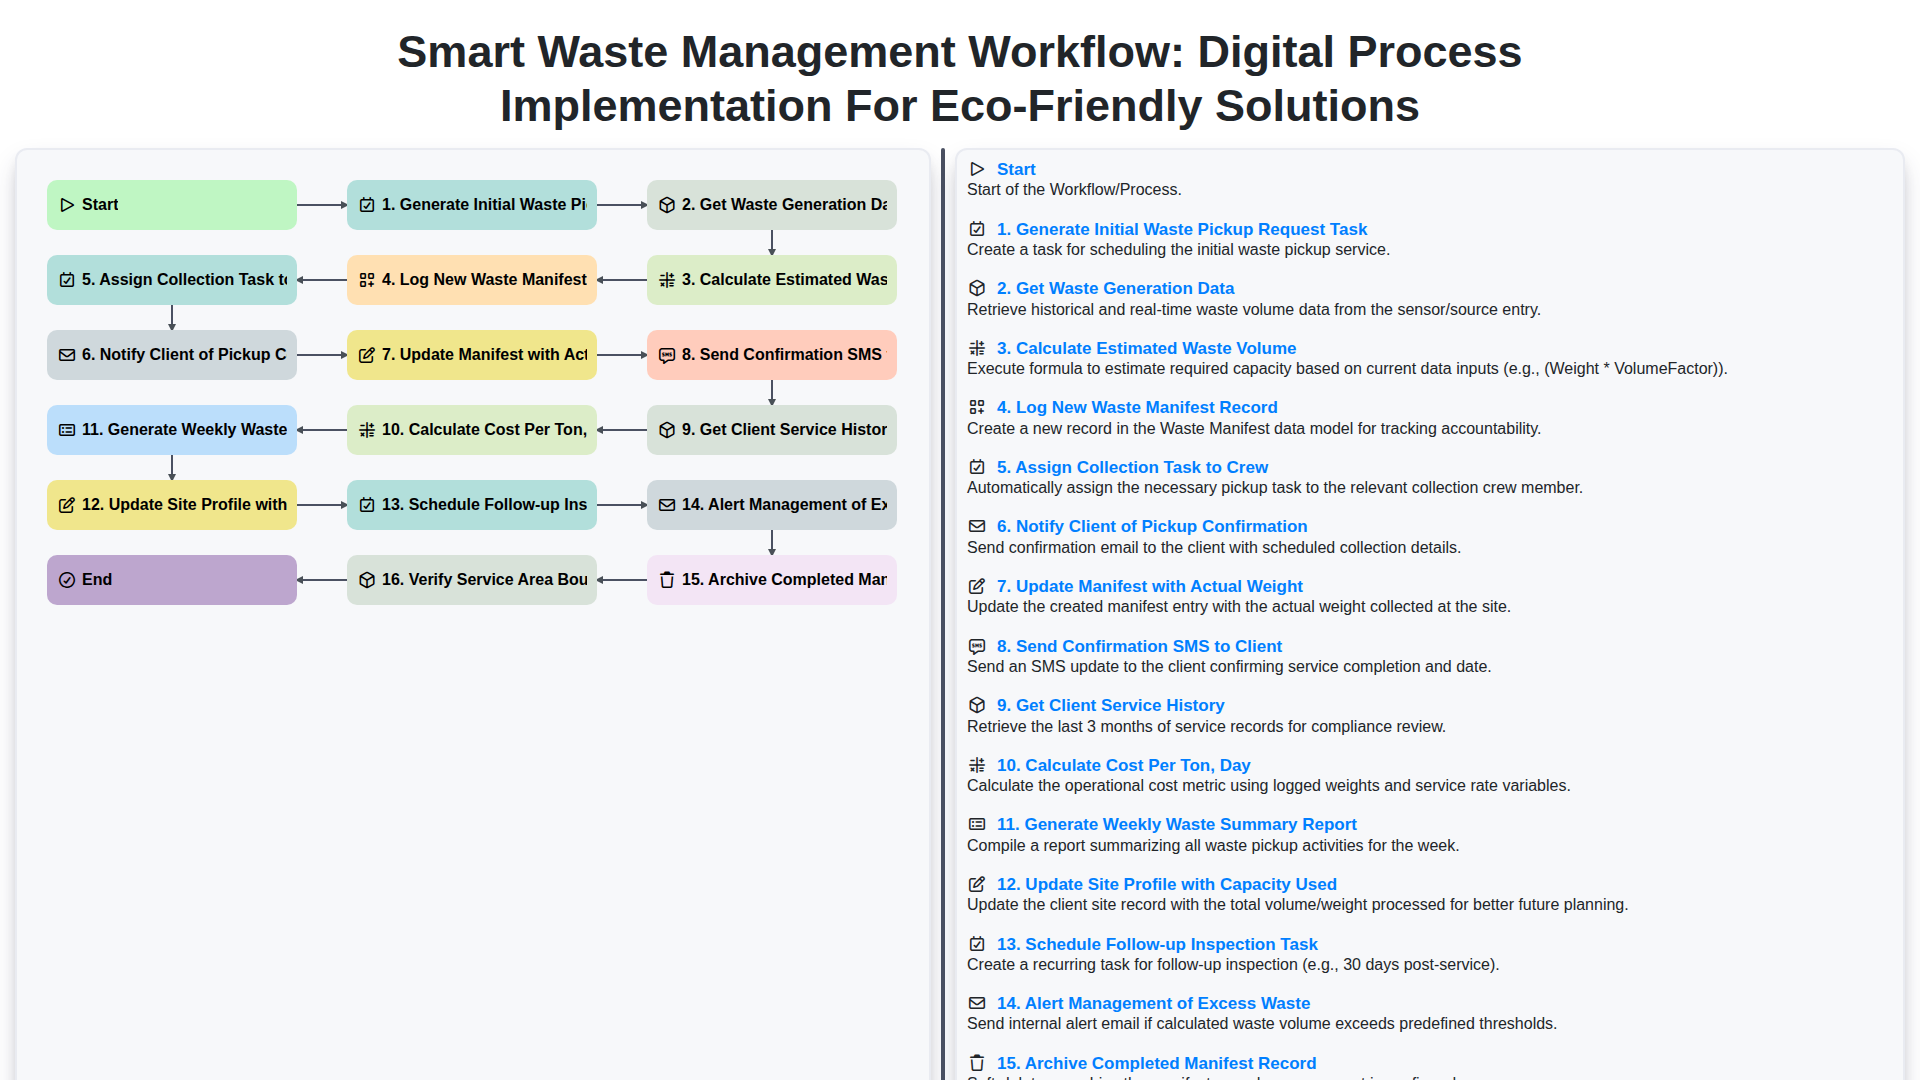Click the trash icon on node 15 Archive Completed Manifest
Image resolution: width=1920 pixels, height=1080 pixels.
666,579
